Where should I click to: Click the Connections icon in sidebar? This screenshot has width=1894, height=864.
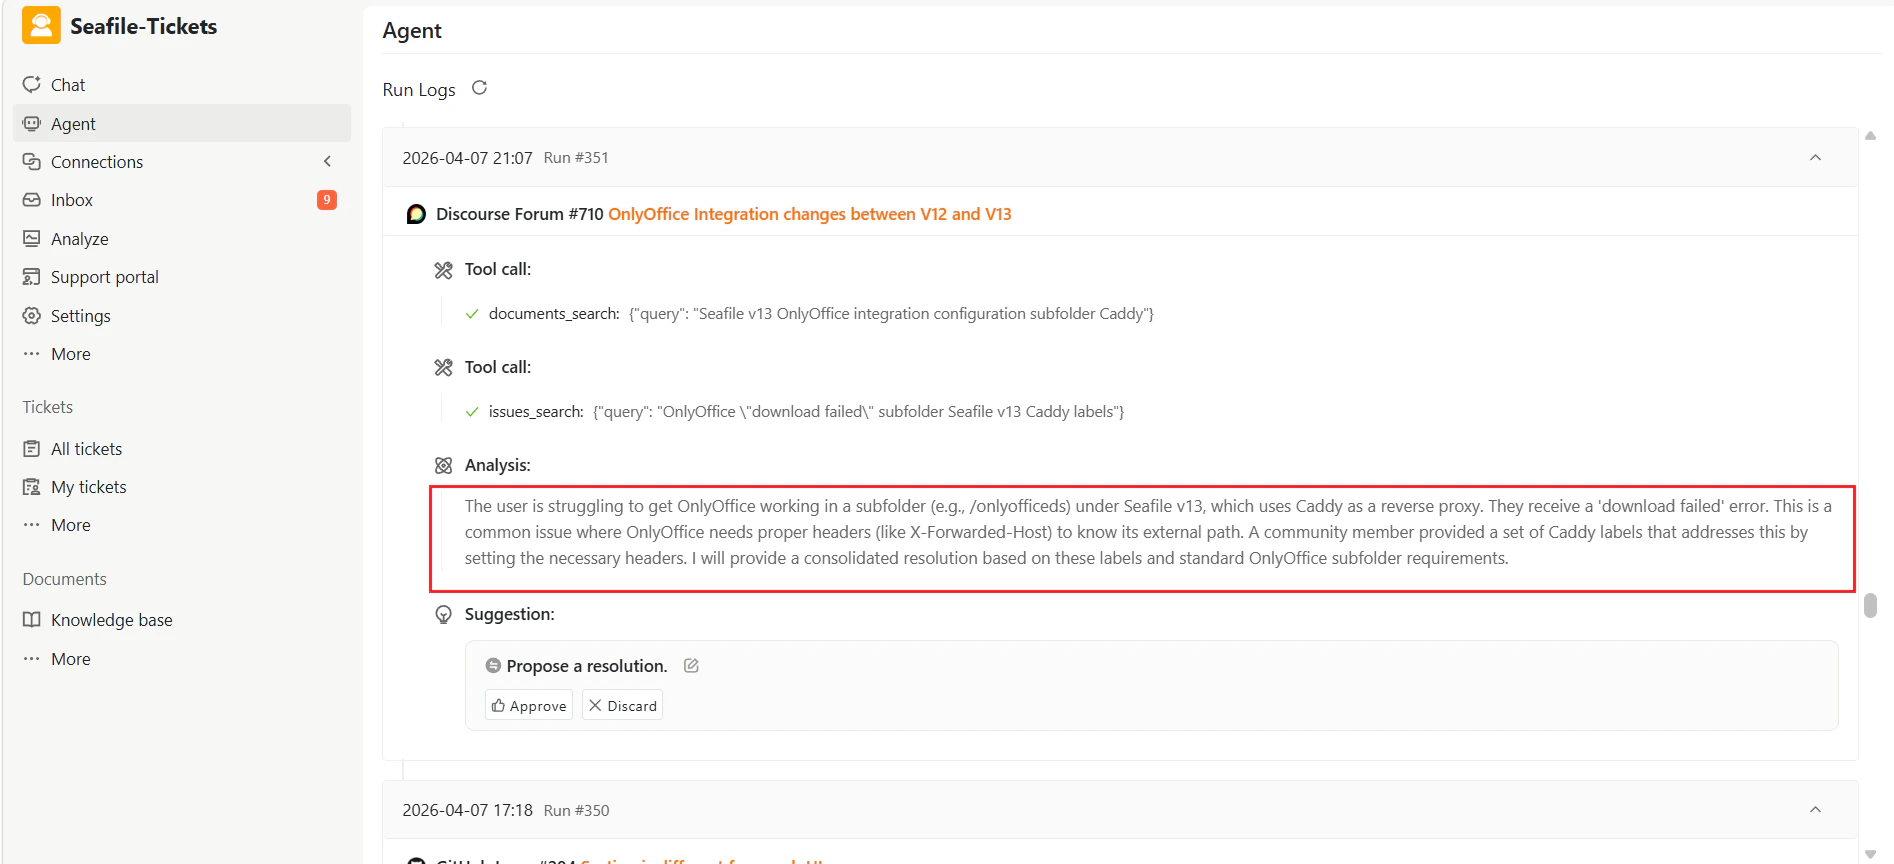32,161
